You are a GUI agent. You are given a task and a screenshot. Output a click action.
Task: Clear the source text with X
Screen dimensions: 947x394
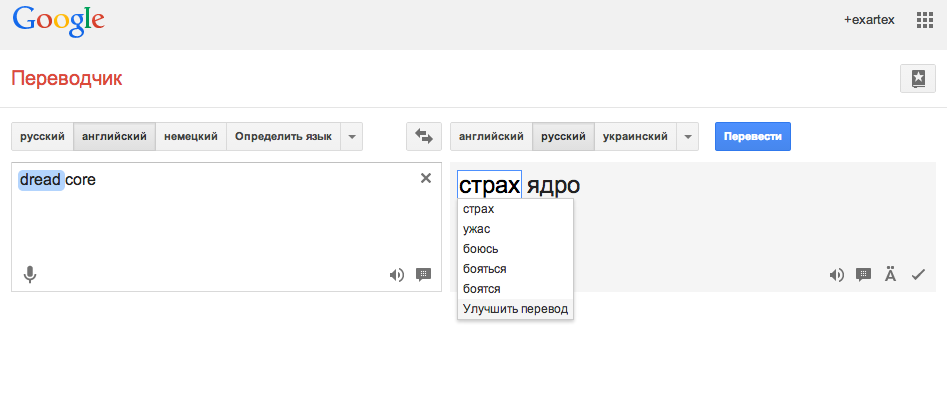pyautogui.click(x=426, y=178)
